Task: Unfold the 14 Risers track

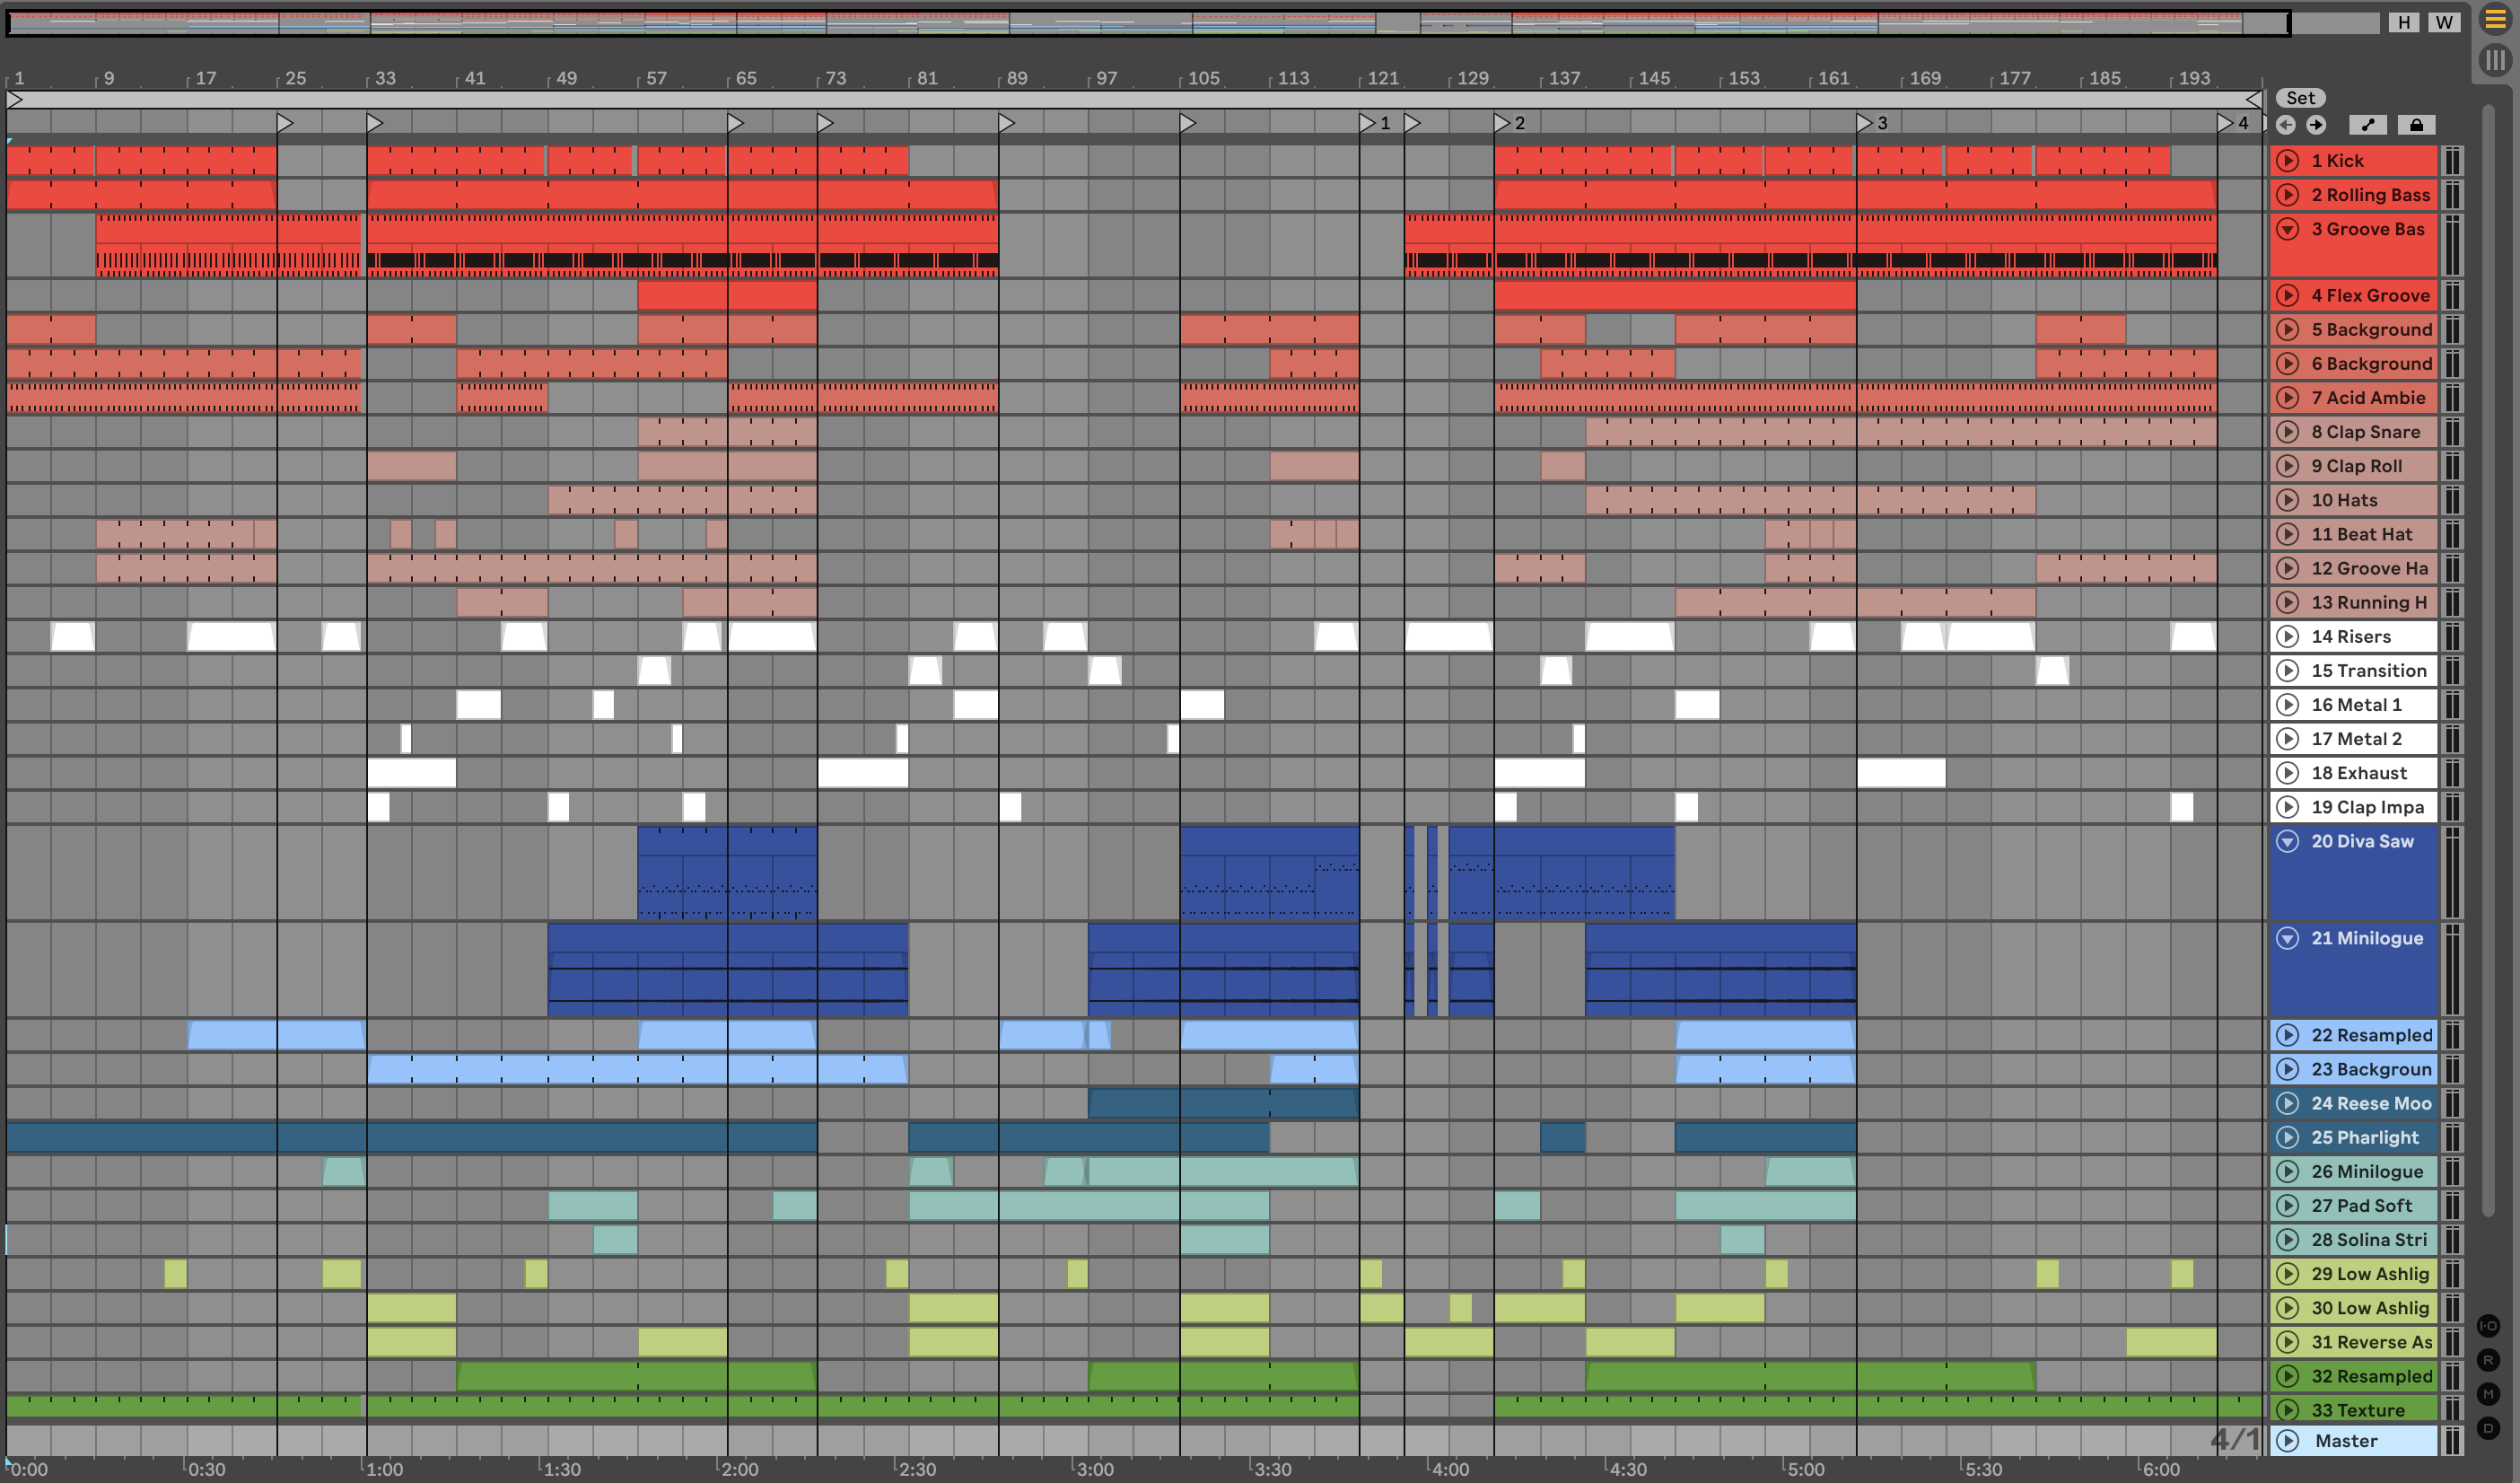Action: tap(2288, 637)
